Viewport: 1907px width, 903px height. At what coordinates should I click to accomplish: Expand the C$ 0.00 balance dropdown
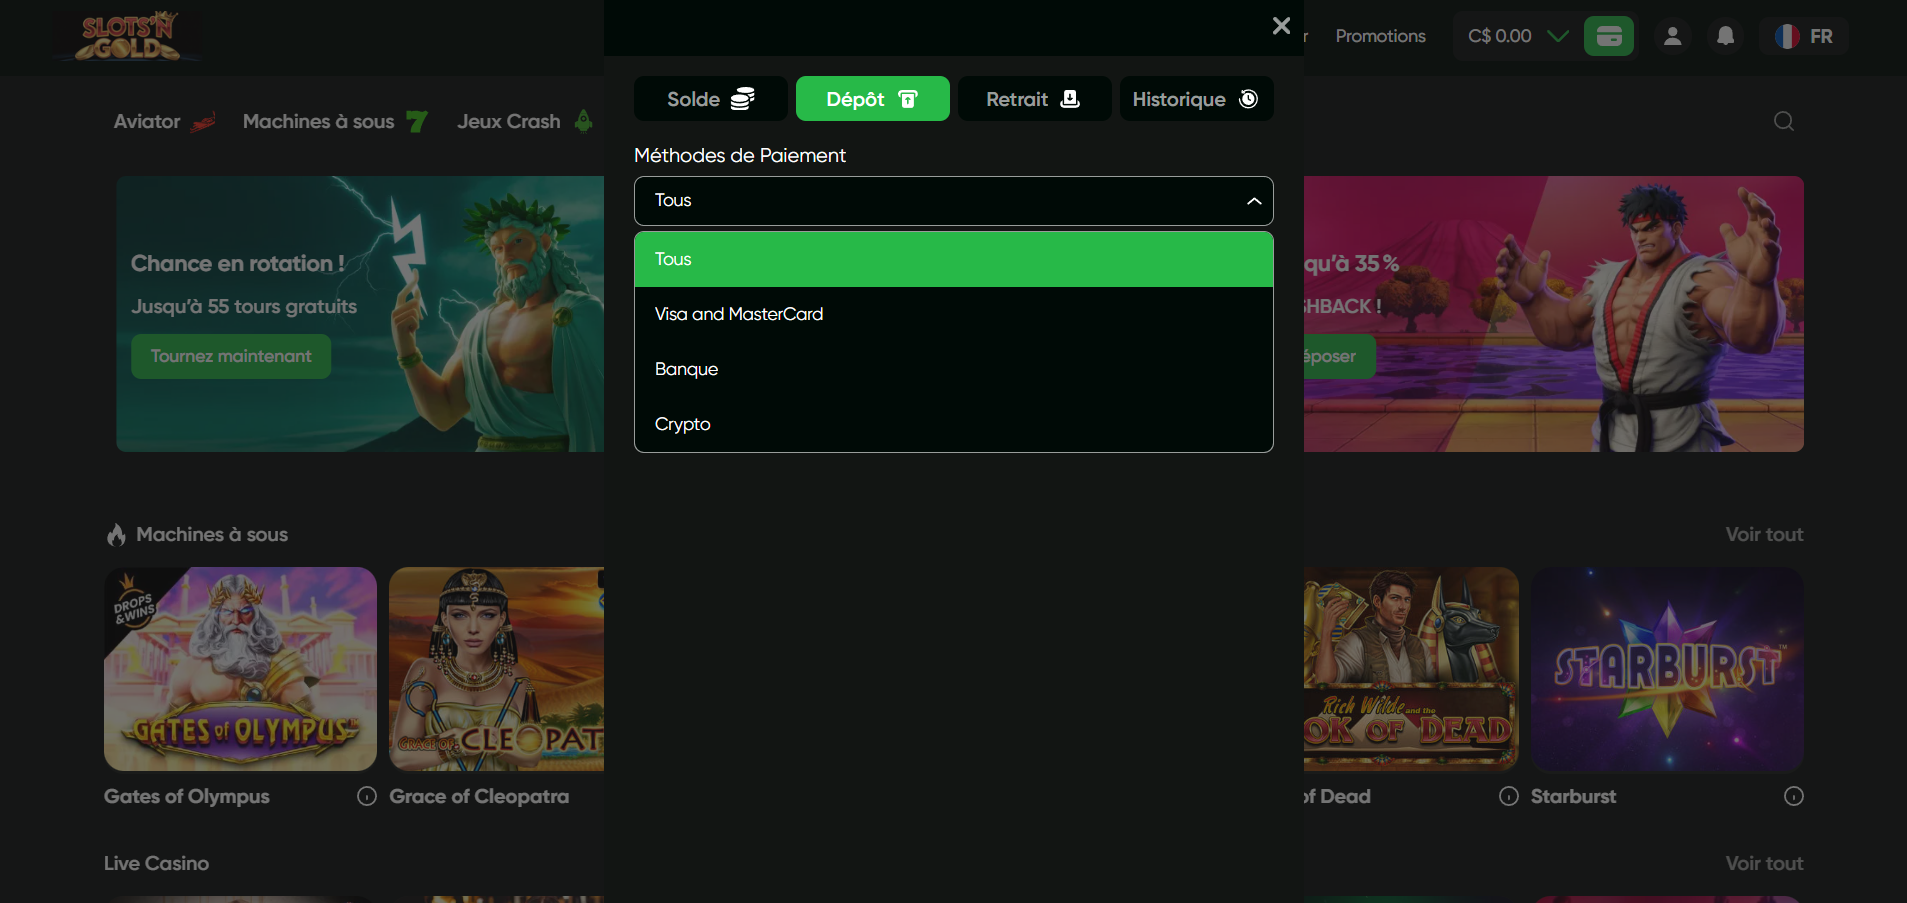(1516, 36)
